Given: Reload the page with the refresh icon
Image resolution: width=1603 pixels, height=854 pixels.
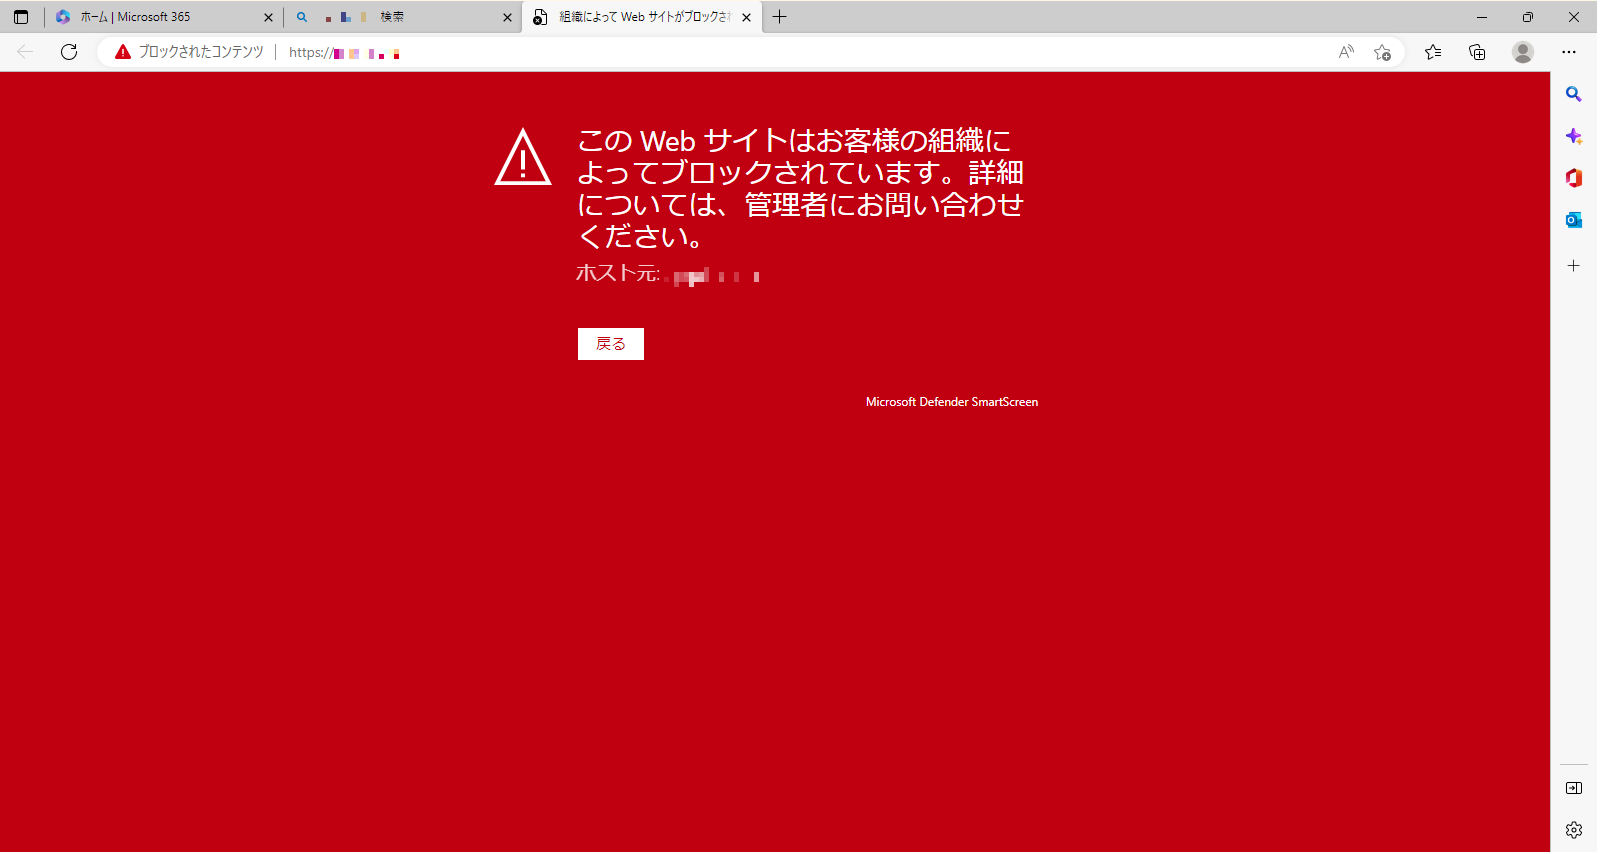Looking at the screenshot, I should pos(69,52).
